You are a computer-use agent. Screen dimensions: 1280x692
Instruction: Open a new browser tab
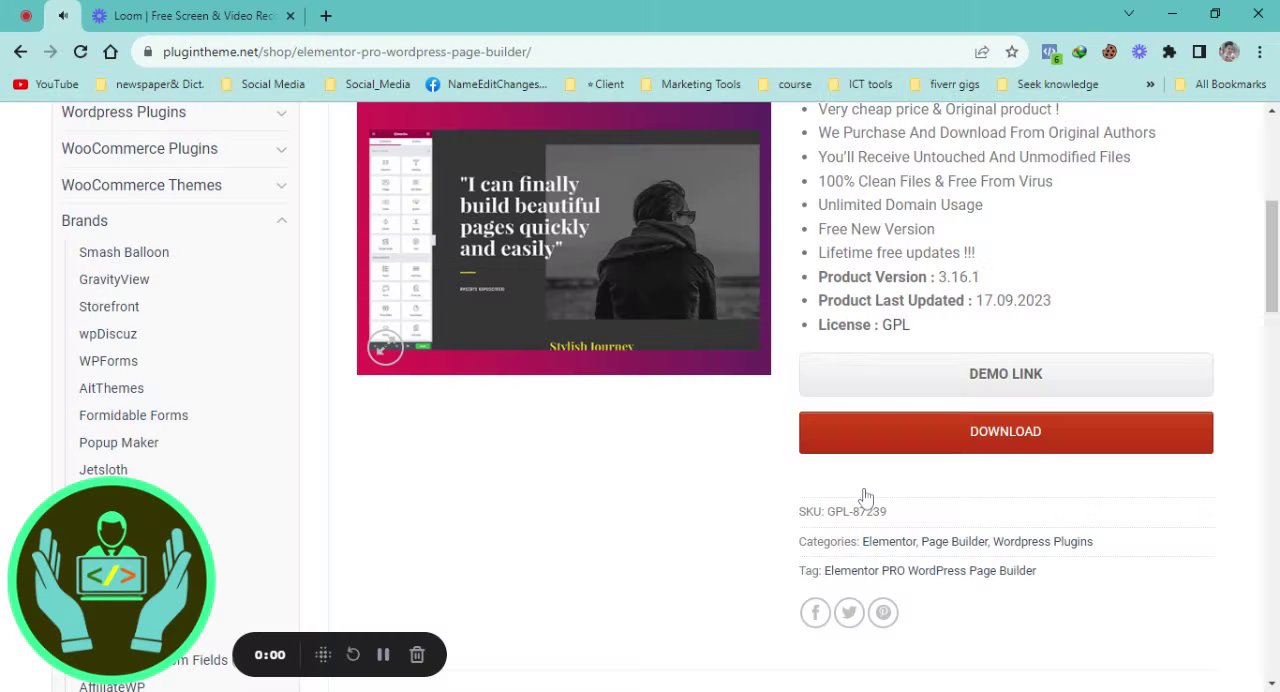pyautogui.click(x=326, y=16)
